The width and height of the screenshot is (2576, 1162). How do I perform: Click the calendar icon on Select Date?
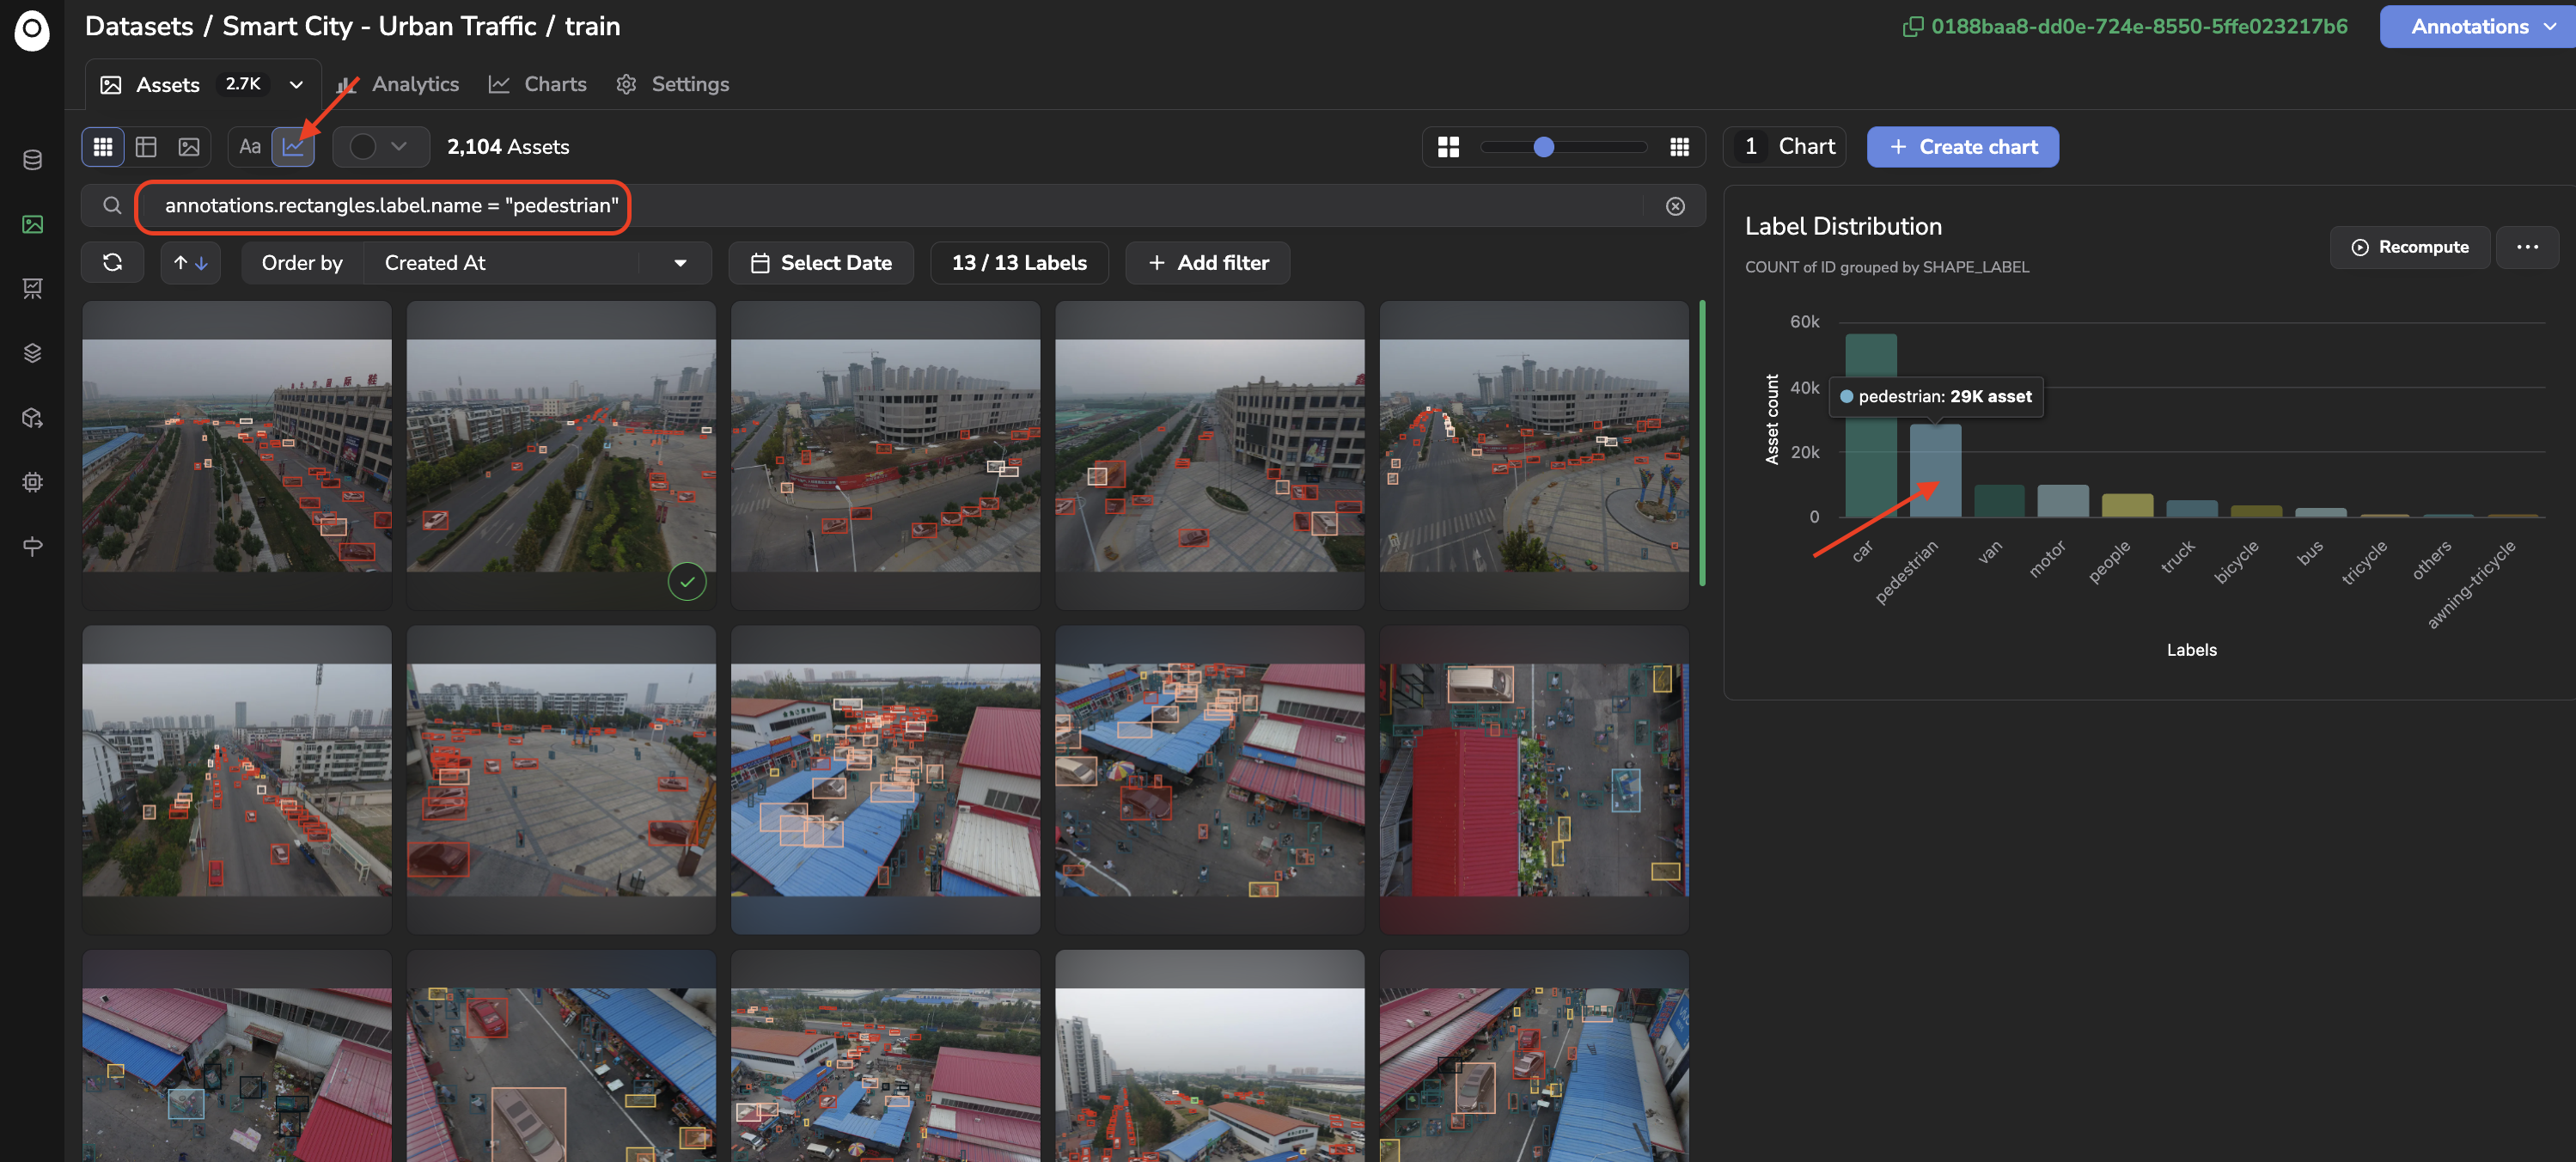tap(760, 263)
